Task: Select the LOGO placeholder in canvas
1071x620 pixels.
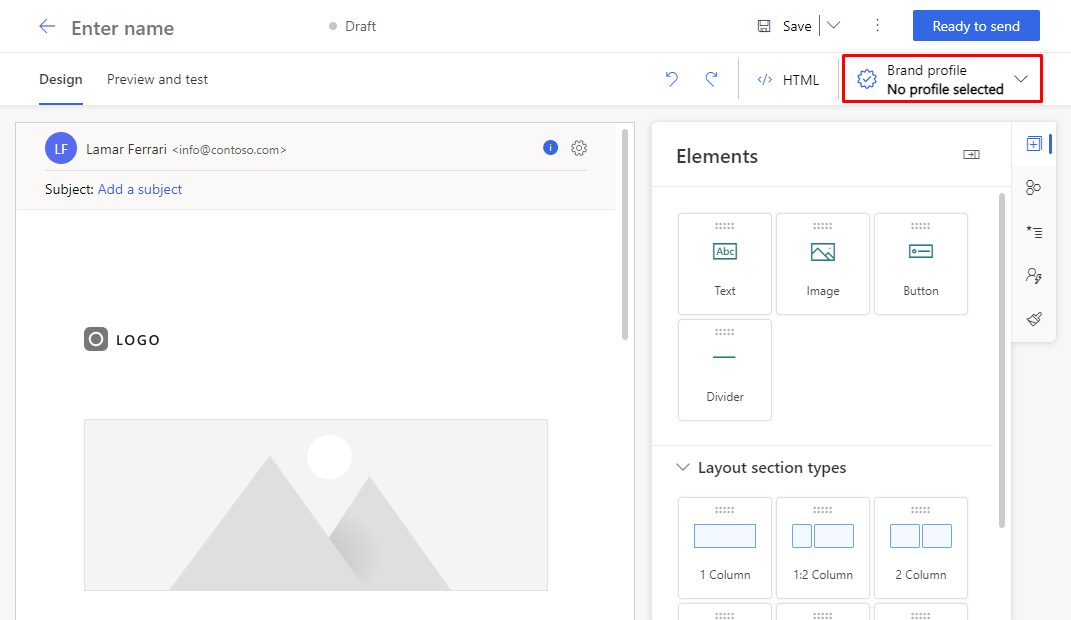Action: (x=122, y=339)
